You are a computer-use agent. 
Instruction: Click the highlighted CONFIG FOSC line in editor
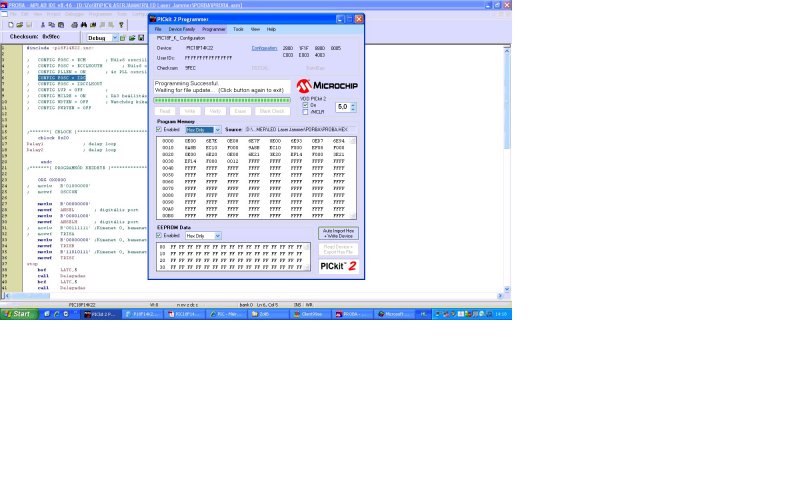[62, 78]
